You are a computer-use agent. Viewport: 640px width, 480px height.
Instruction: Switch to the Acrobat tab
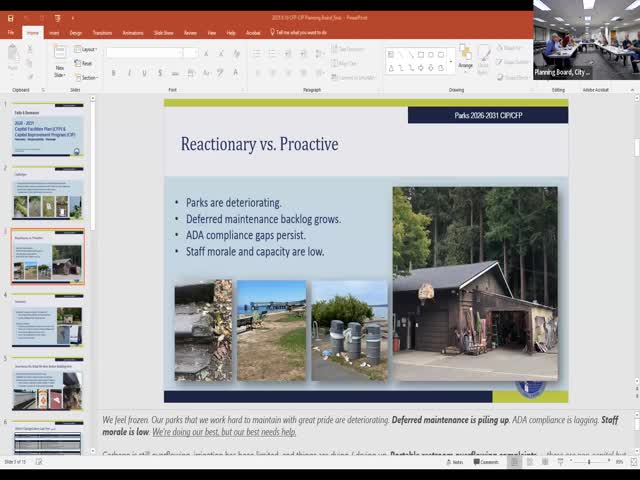pos(253,33)
